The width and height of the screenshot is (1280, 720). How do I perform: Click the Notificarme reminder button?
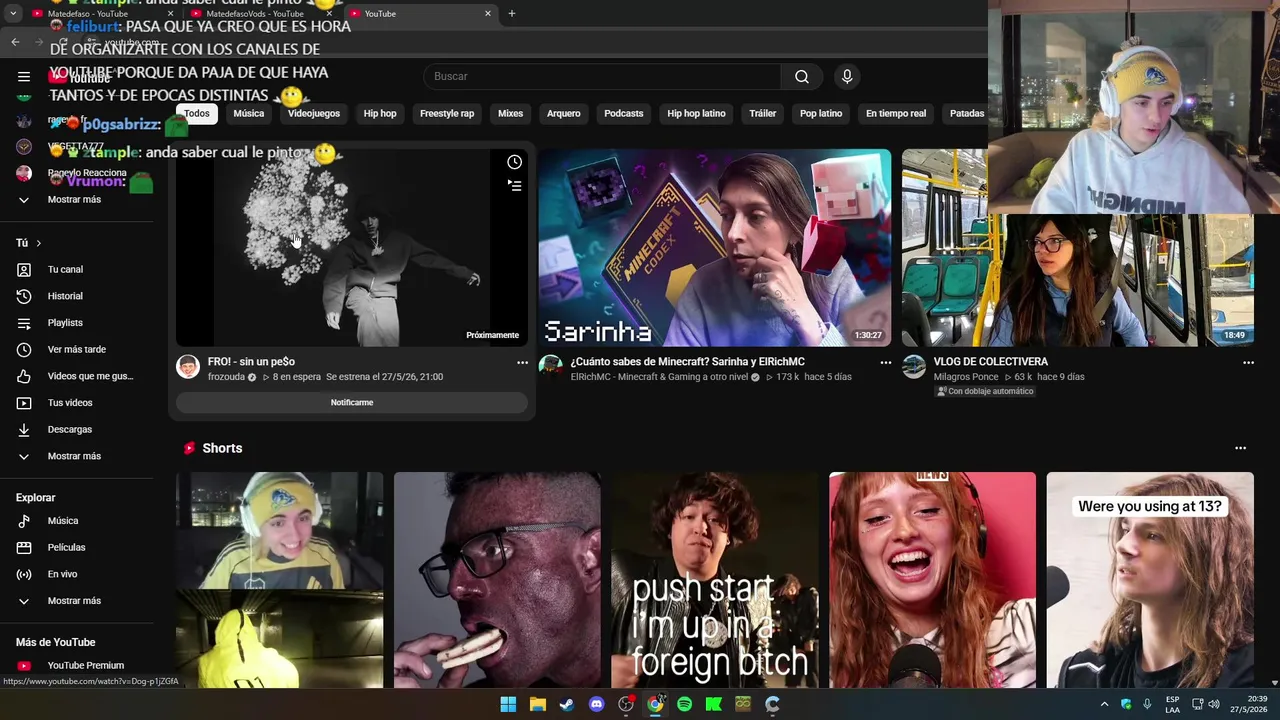pyautogui.click(x=352, y=402)
